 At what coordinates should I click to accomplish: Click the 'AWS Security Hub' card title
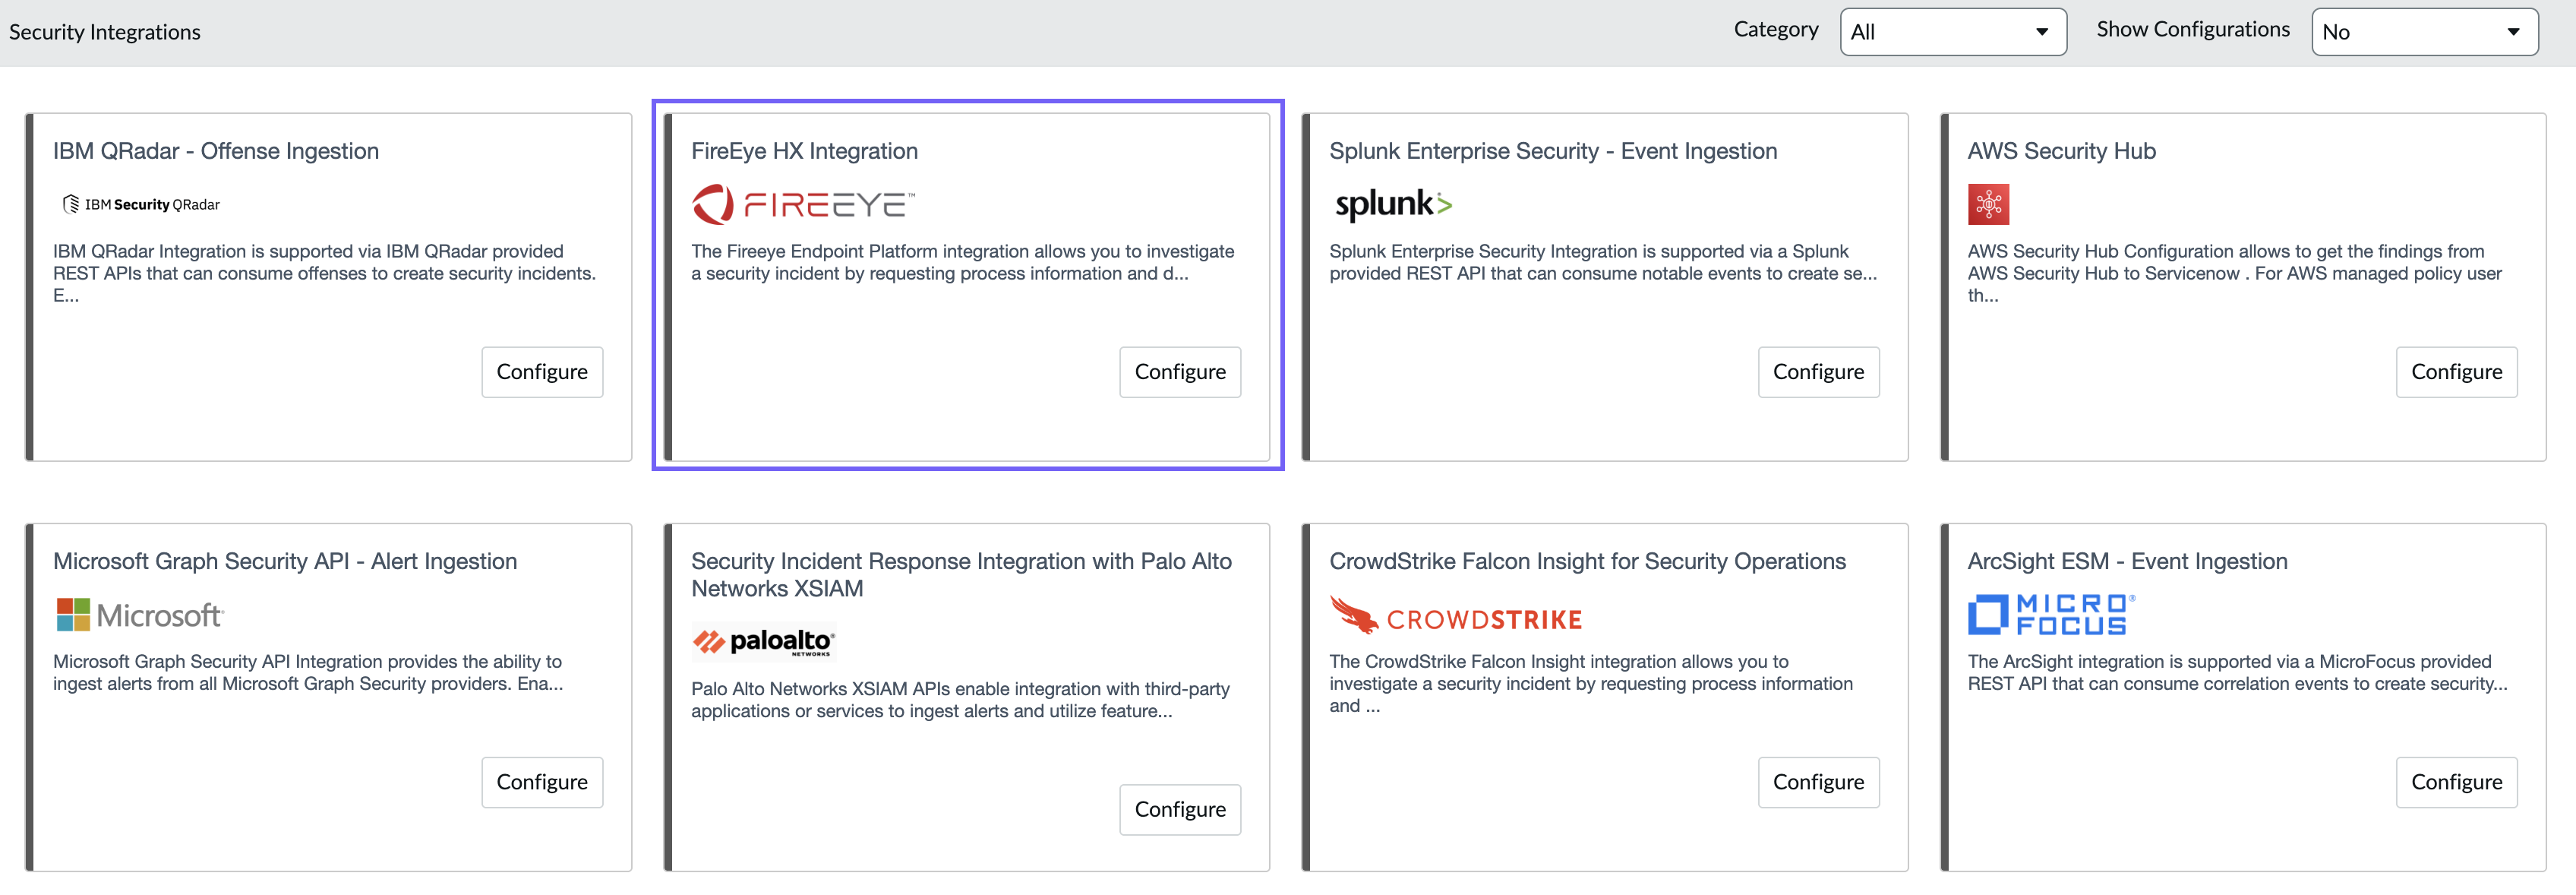[2061, 151]
